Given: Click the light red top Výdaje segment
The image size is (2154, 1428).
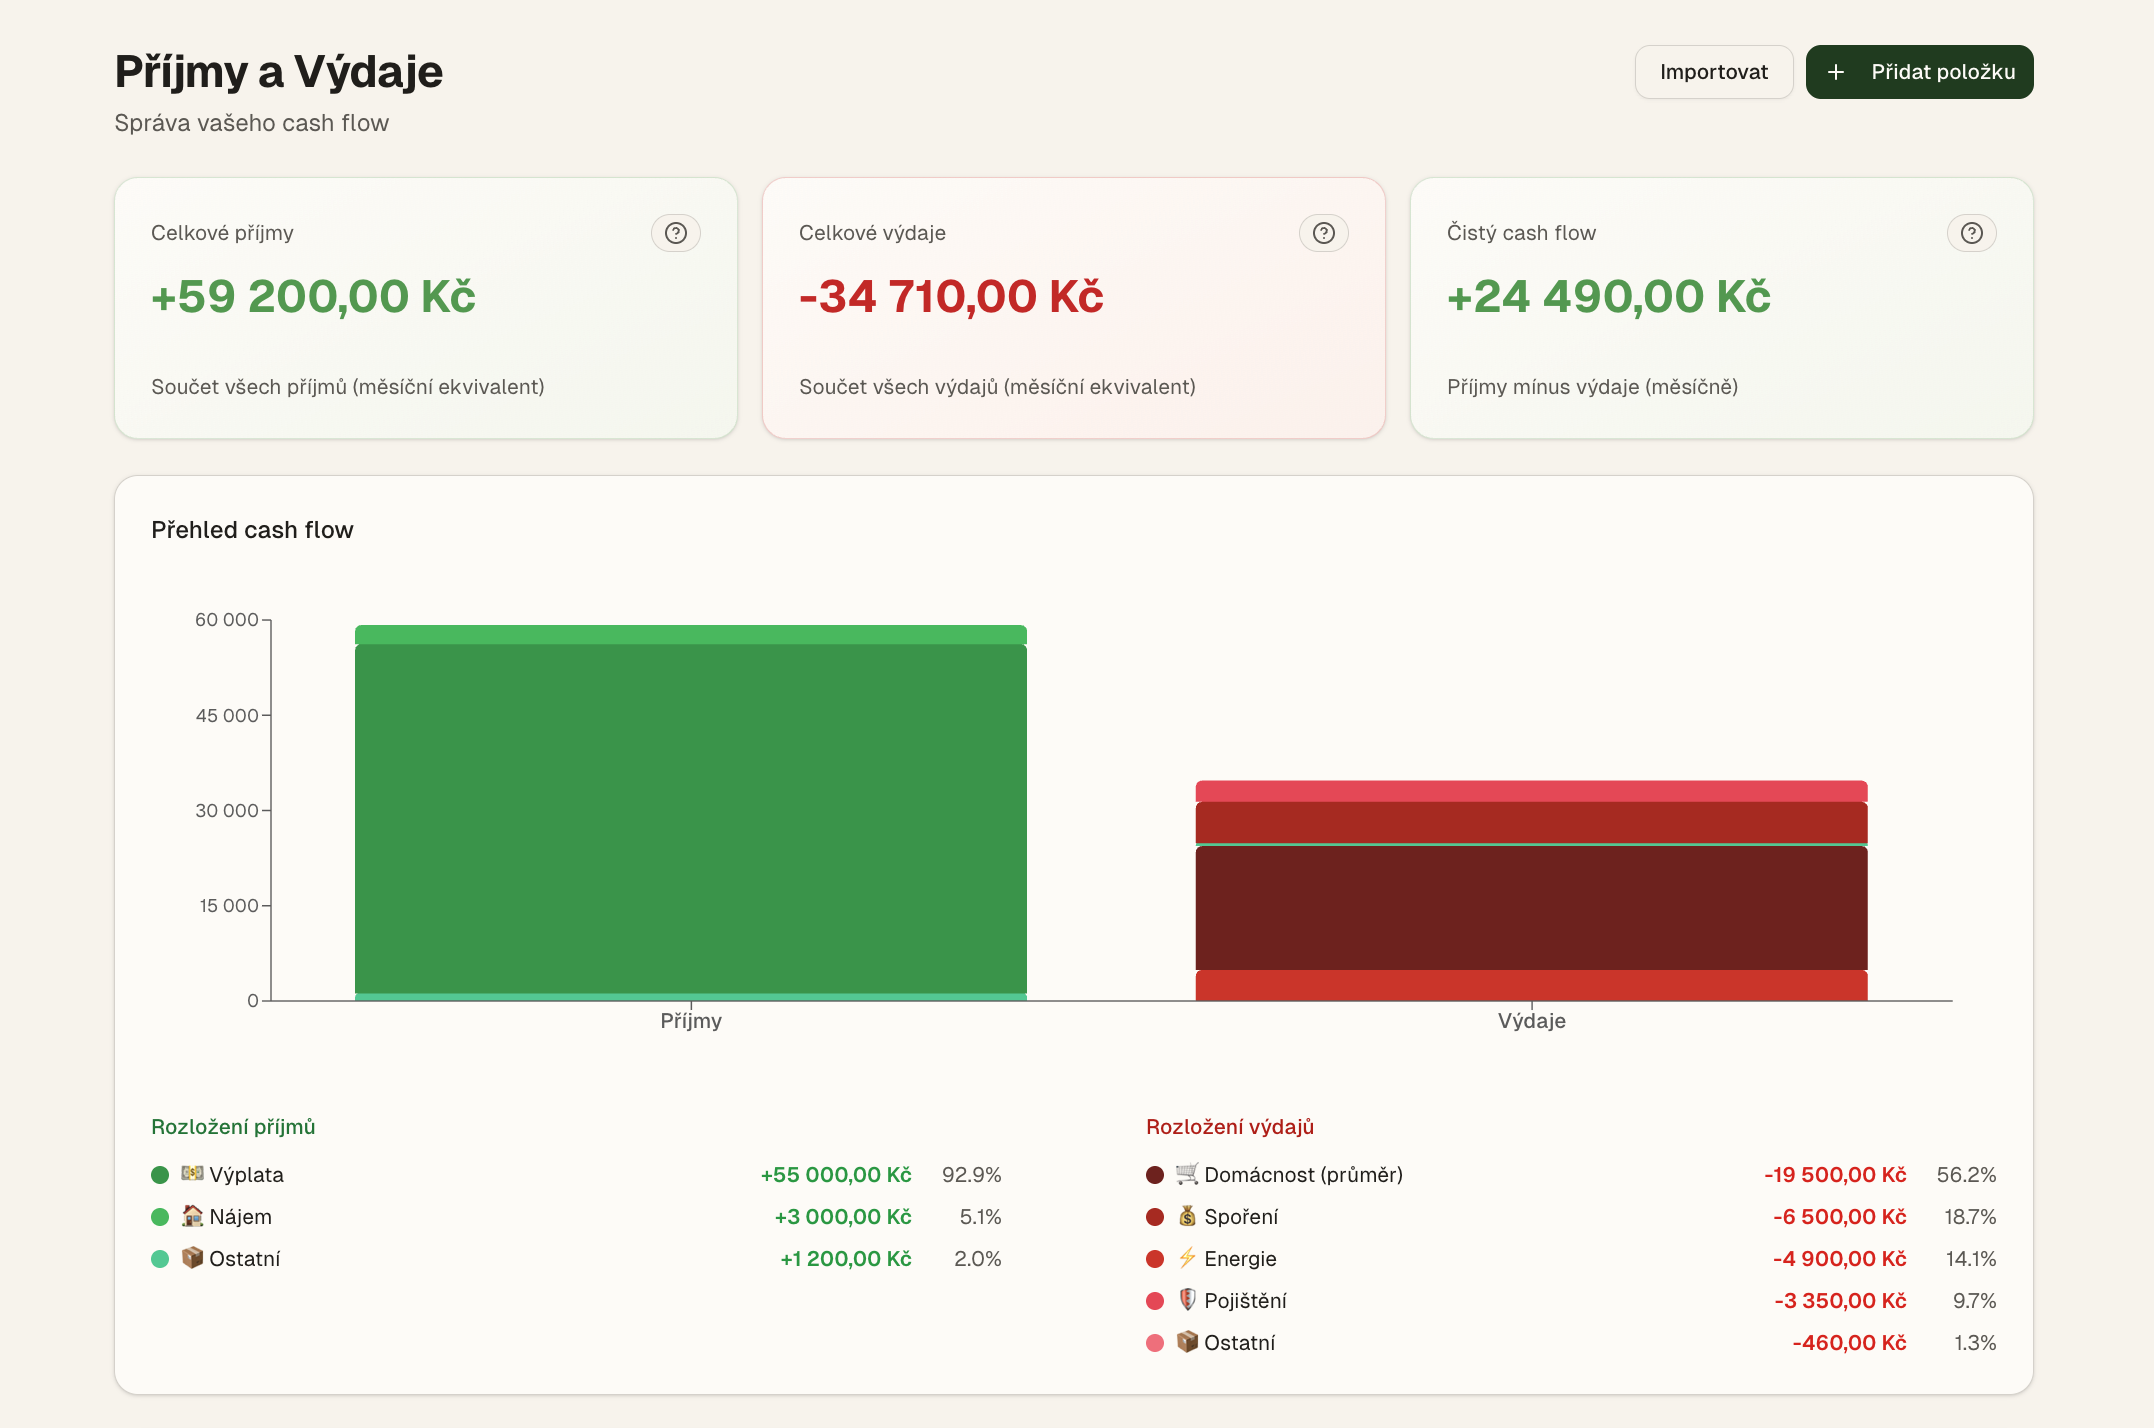Looking at the screenshot, I should 1531,791.
